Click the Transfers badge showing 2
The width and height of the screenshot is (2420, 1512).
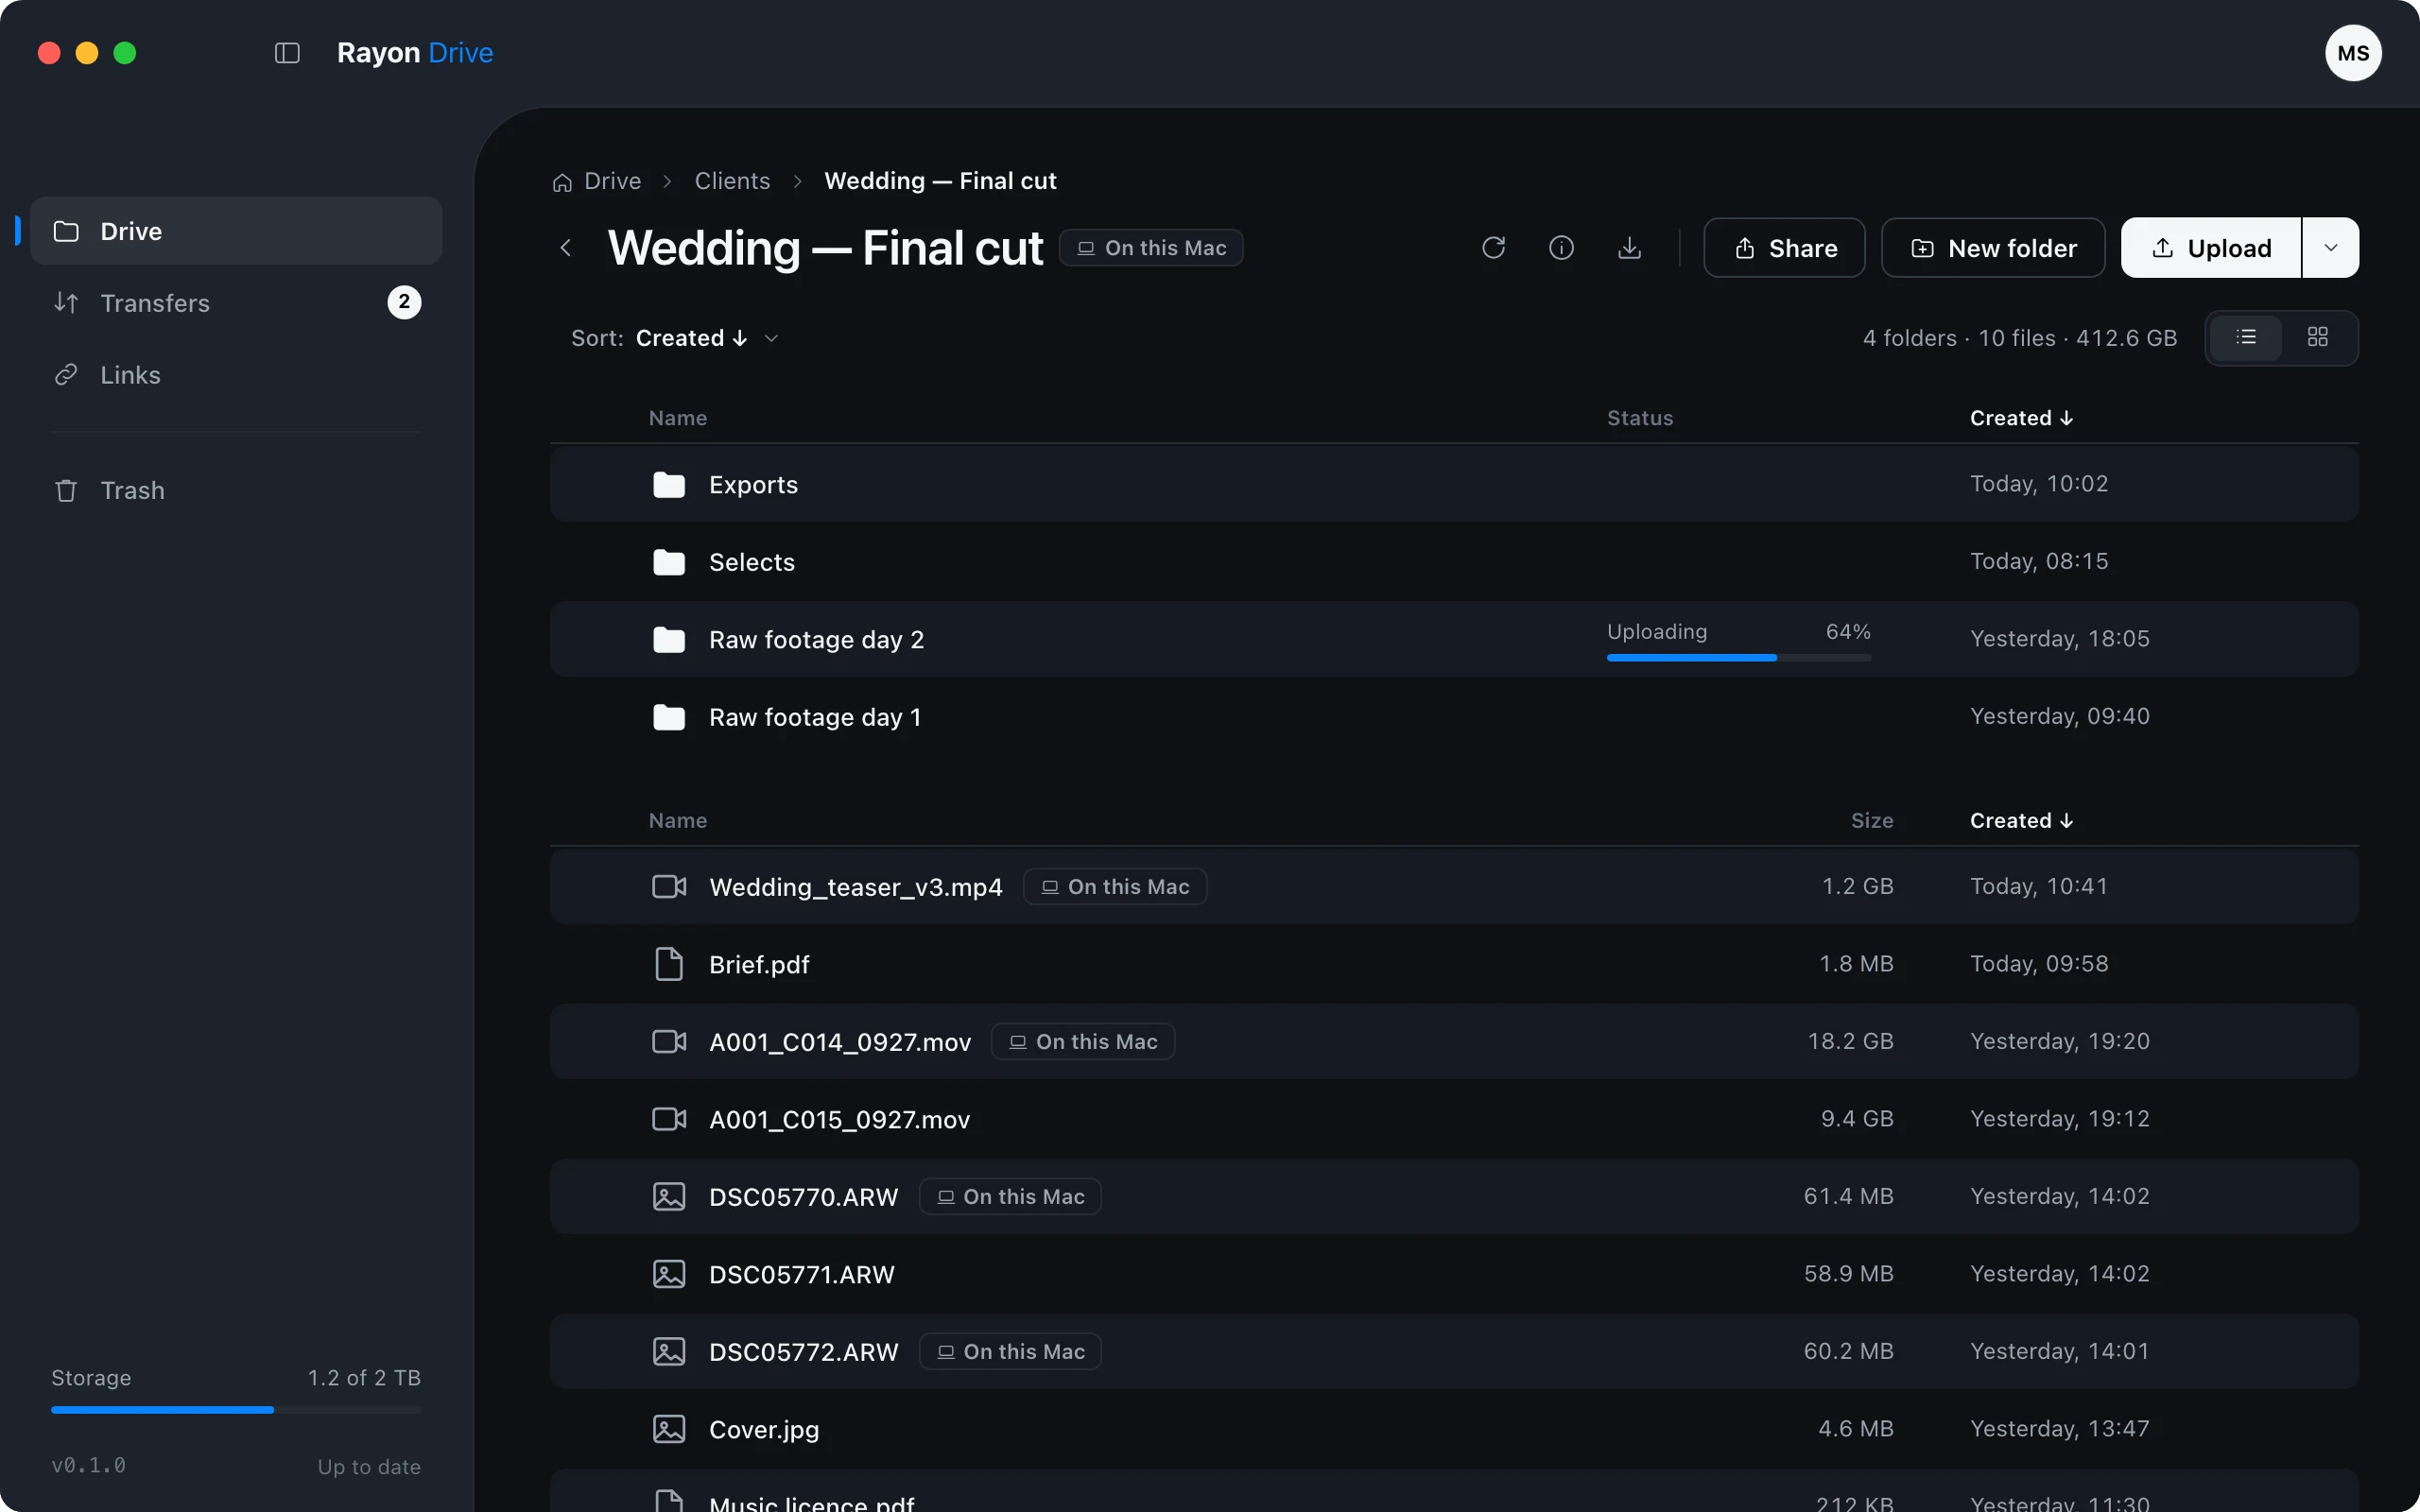[404, 302]
